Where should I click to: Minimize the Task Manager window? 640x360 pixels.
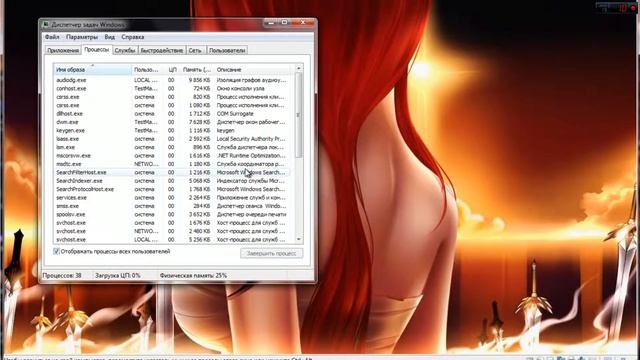tap(271, 23)
